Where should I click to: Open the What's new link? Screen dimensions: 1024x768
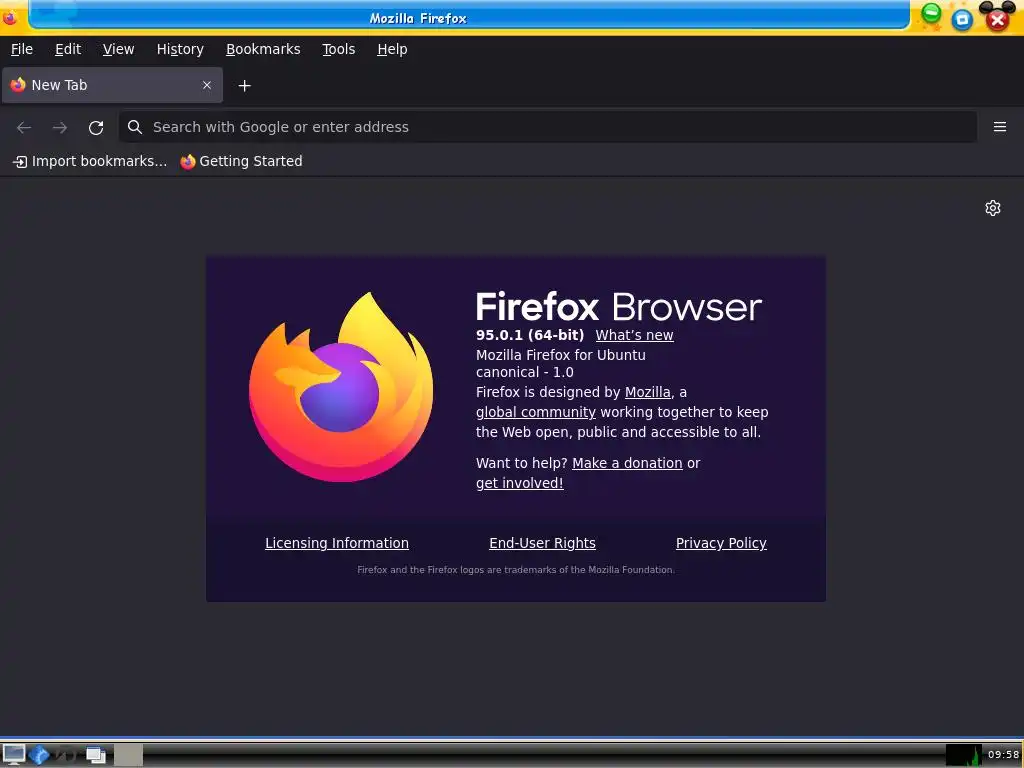click(634, 335)
